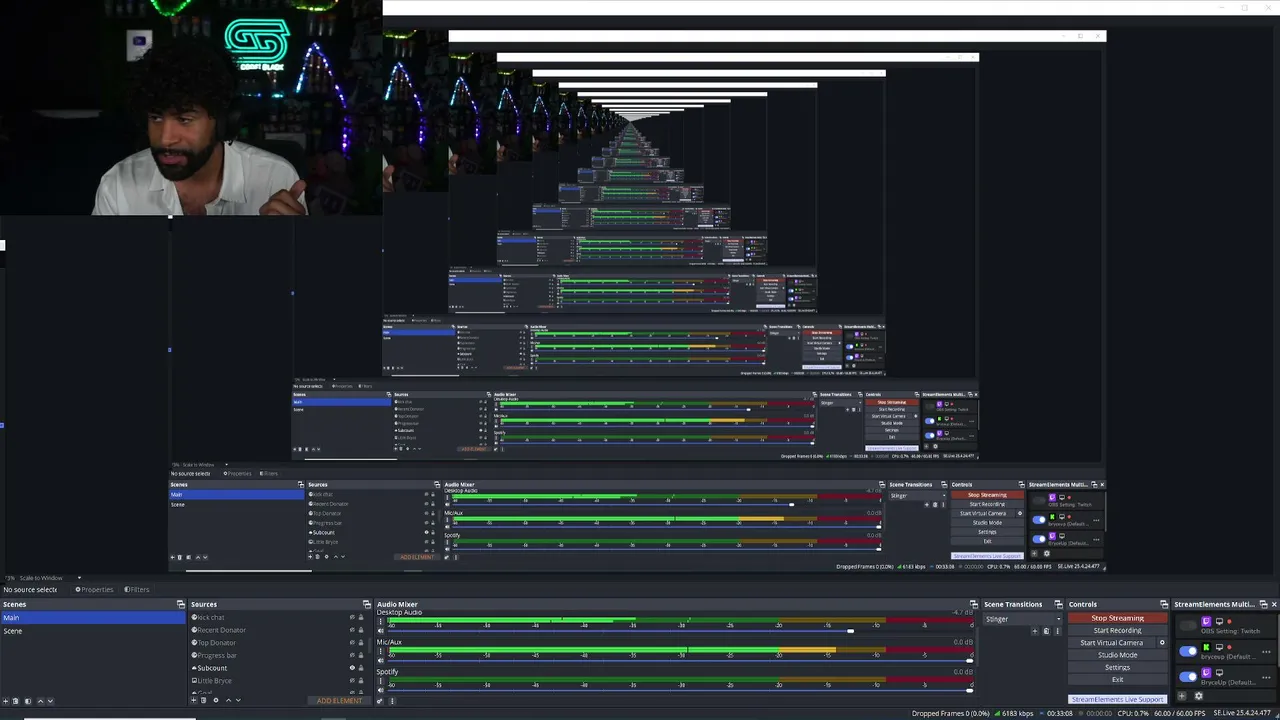This screenshot has height=720, width=1280.
Task: Open OBS Settings from Controls
Action: tap(1117, 667)
